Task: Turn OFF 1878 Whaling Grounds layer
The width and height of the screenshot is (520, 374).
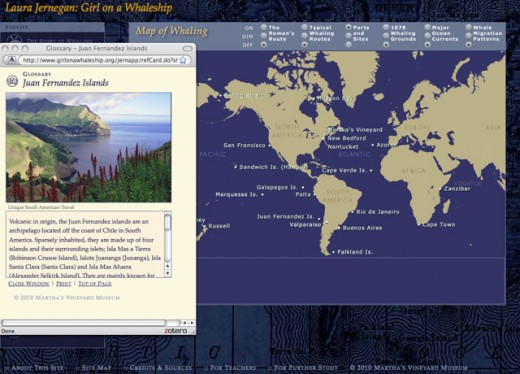Action: pyautogui.click(x=386, y=45)
